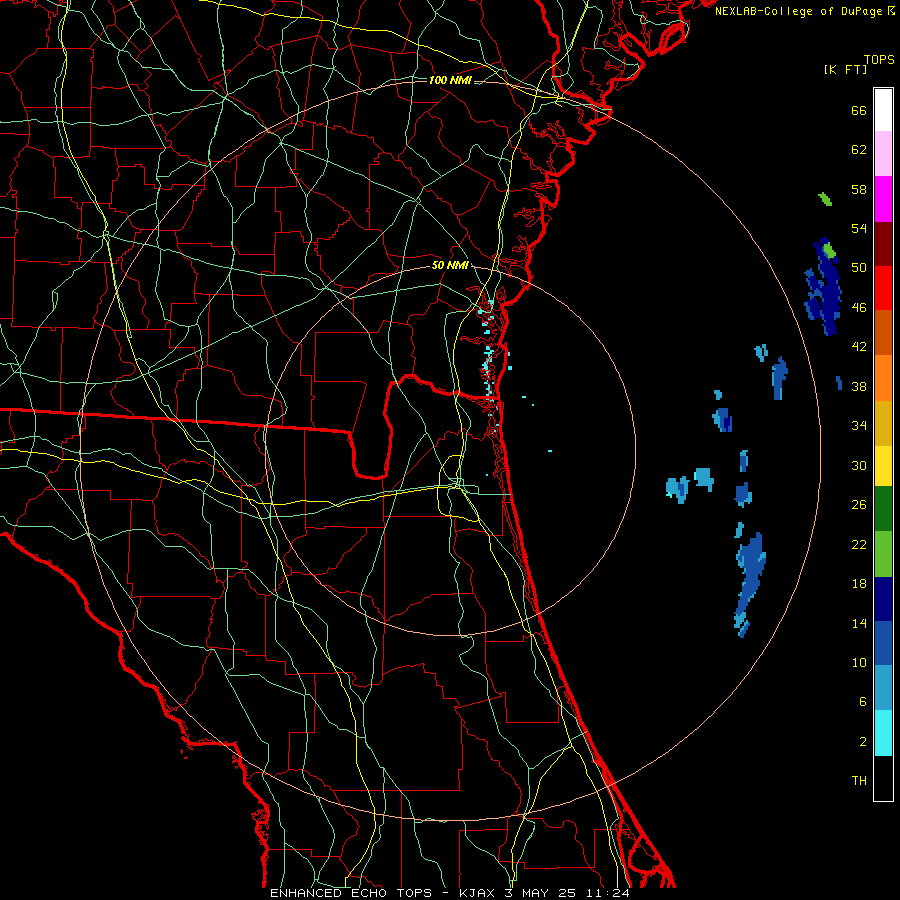Click the "TH" threshold label

click(859, 781)
